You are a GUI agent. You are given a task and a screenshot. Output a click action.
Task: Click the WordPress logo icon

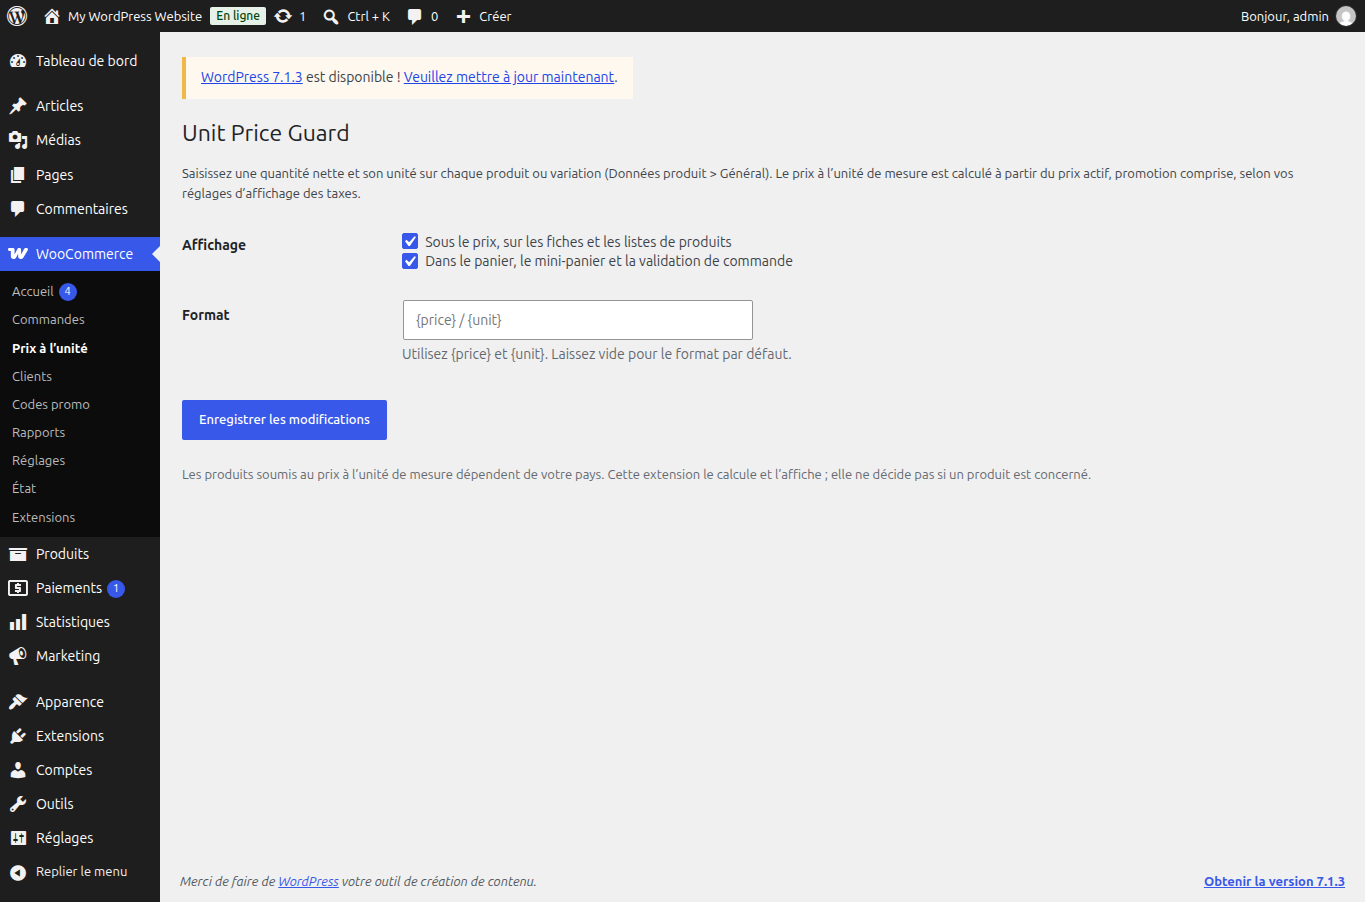pos(17,16)
